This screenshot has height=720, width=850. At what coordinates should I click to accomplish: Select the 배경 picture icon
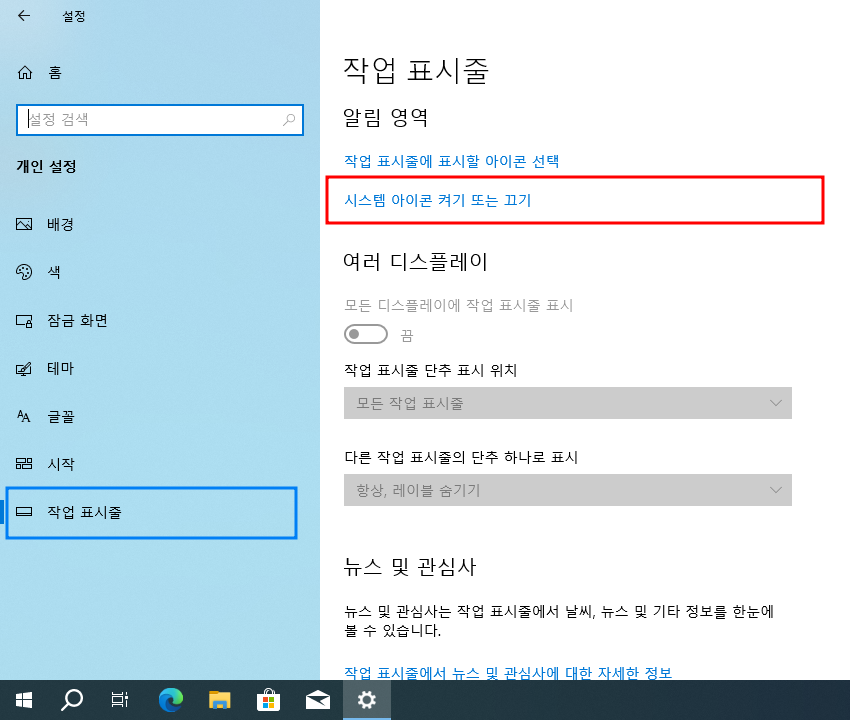pos(24,224)
